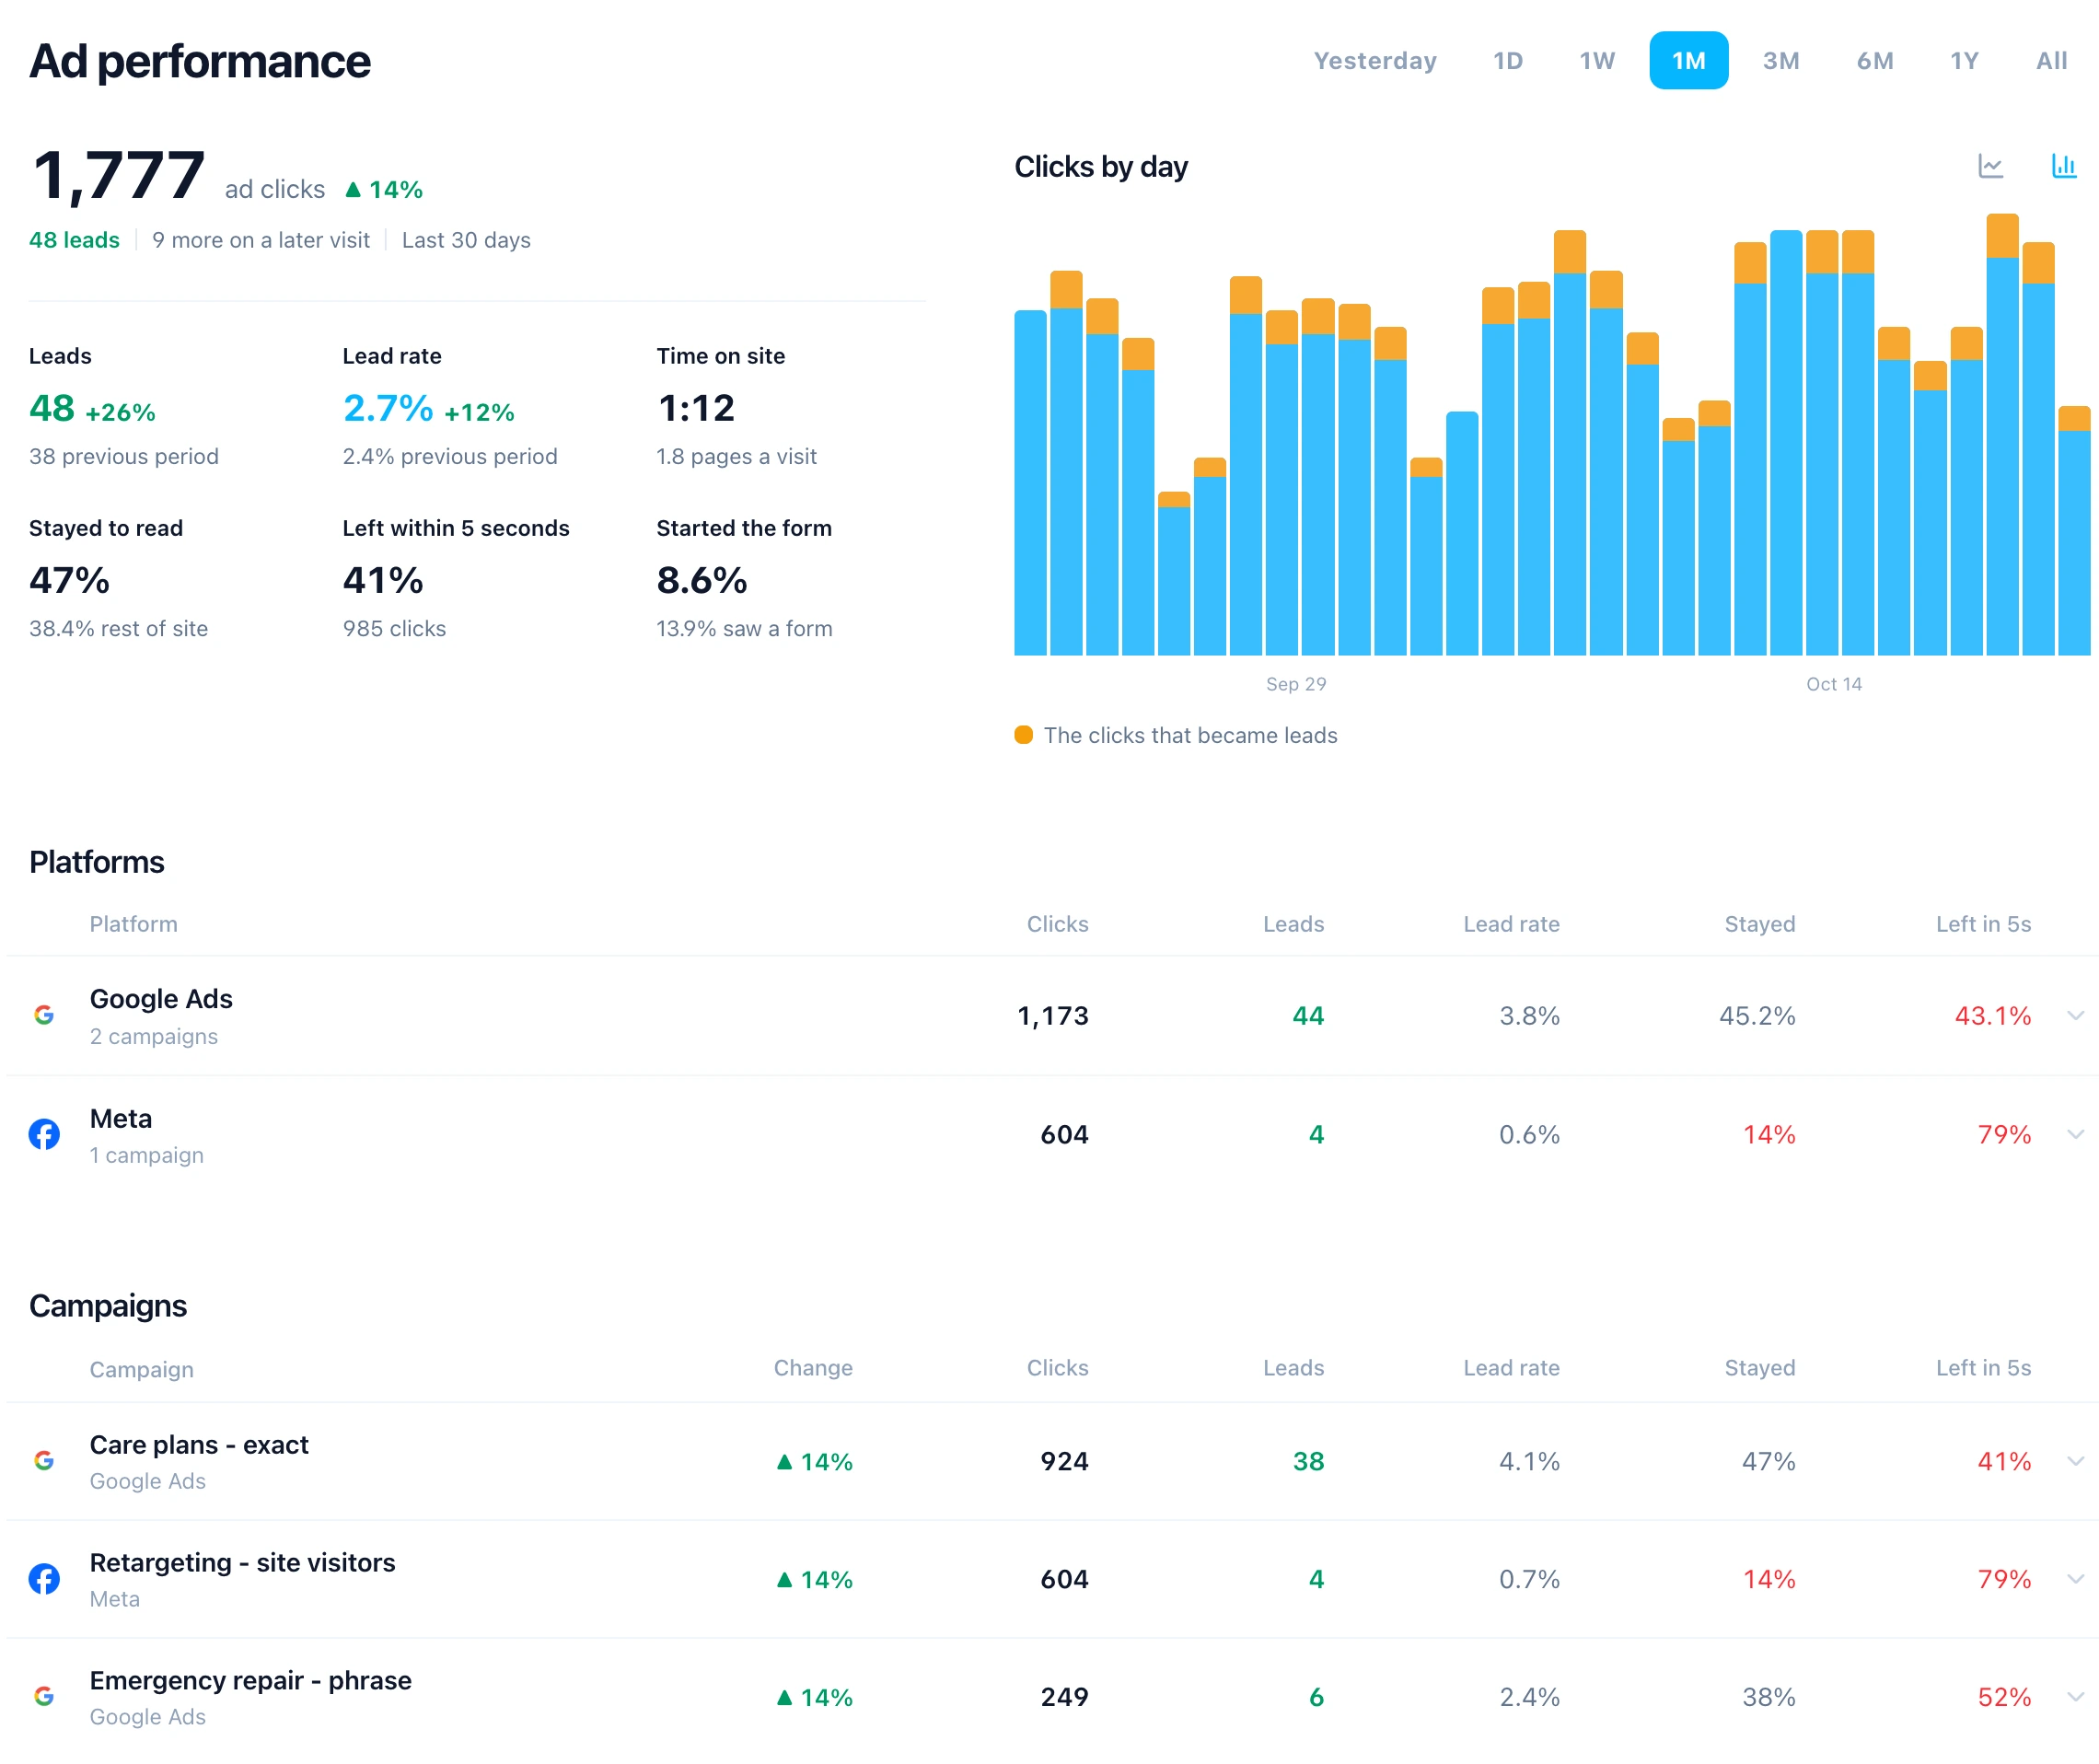
Task: Sort platforms by Stayed column header
Action: (x=1759, y=924)
